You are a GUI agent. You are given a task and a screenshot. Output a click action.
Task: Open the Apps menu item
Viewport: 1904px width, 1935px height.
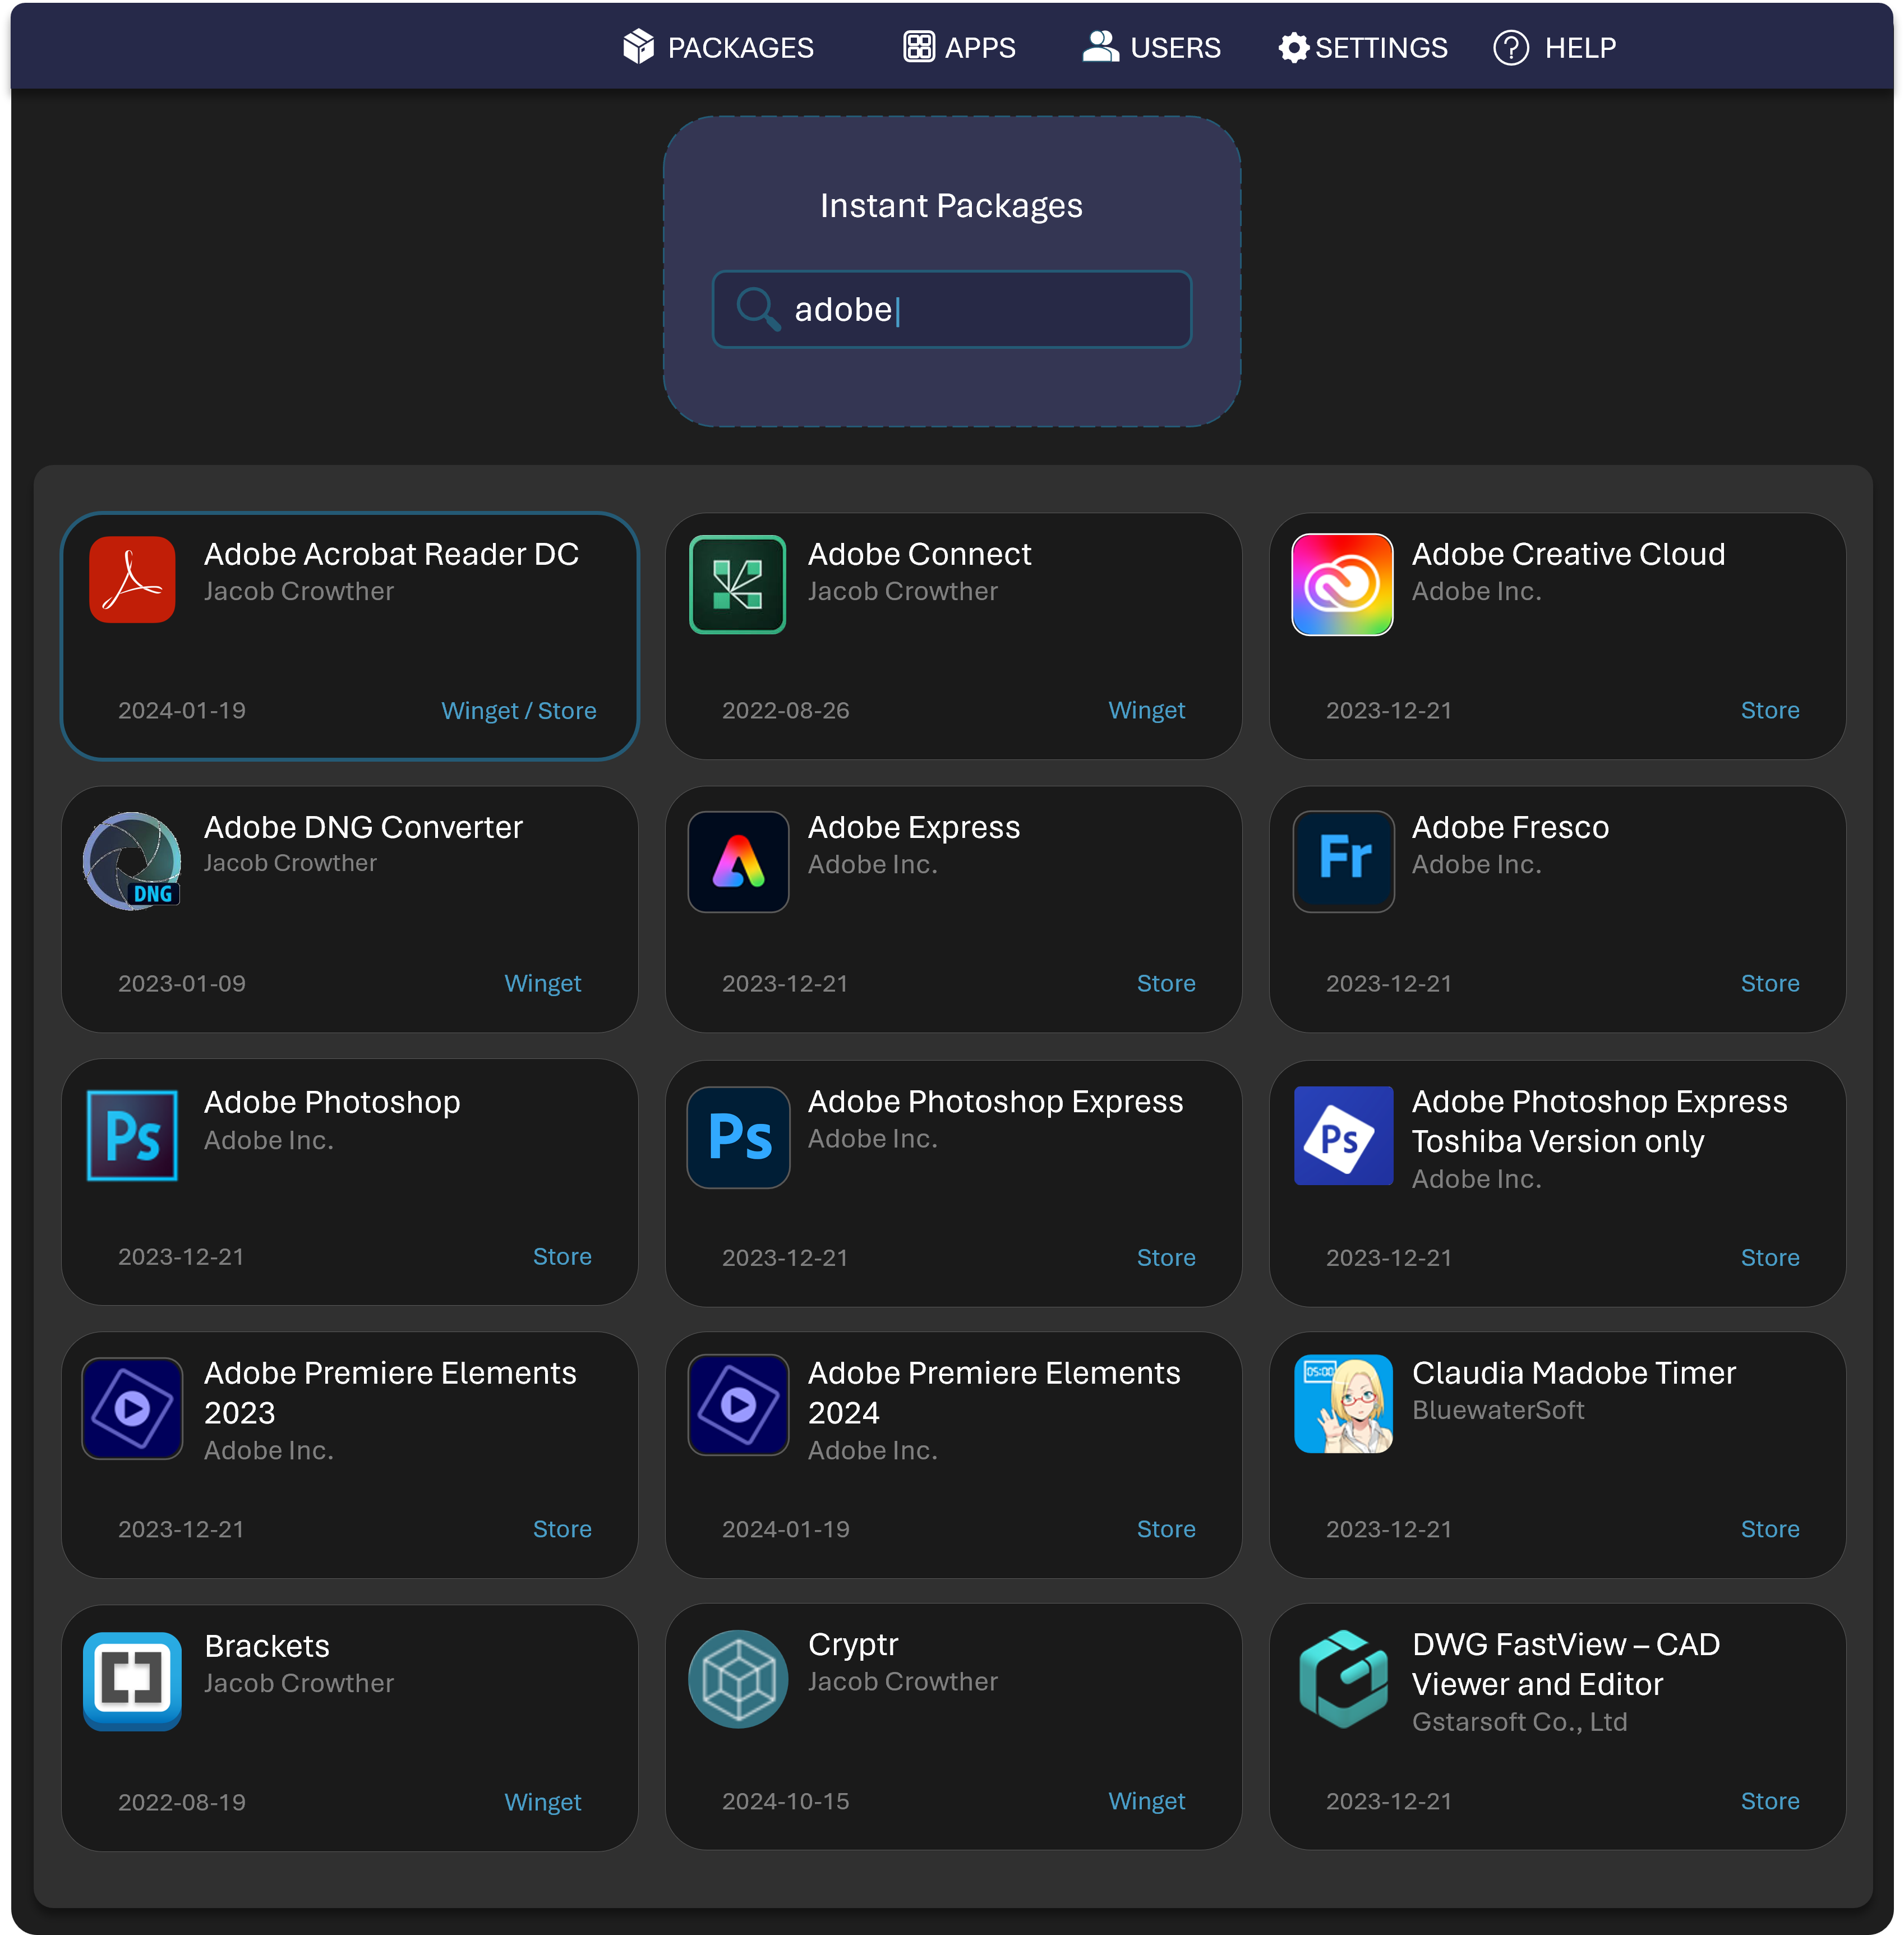pos(959,47)
